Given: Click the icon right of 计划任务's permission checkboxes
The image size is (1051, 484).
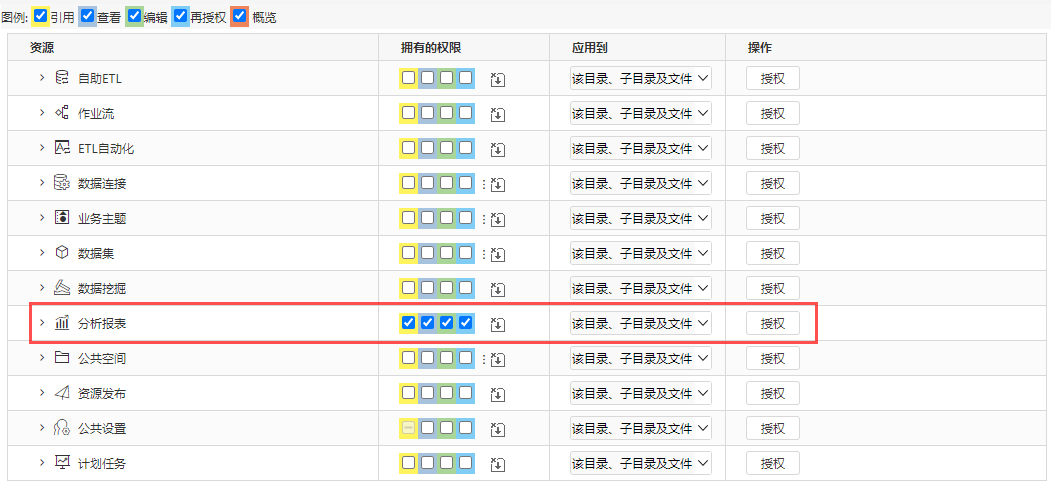Looking at the screenshot, I should pyautogui.click(x=497, y=464).
